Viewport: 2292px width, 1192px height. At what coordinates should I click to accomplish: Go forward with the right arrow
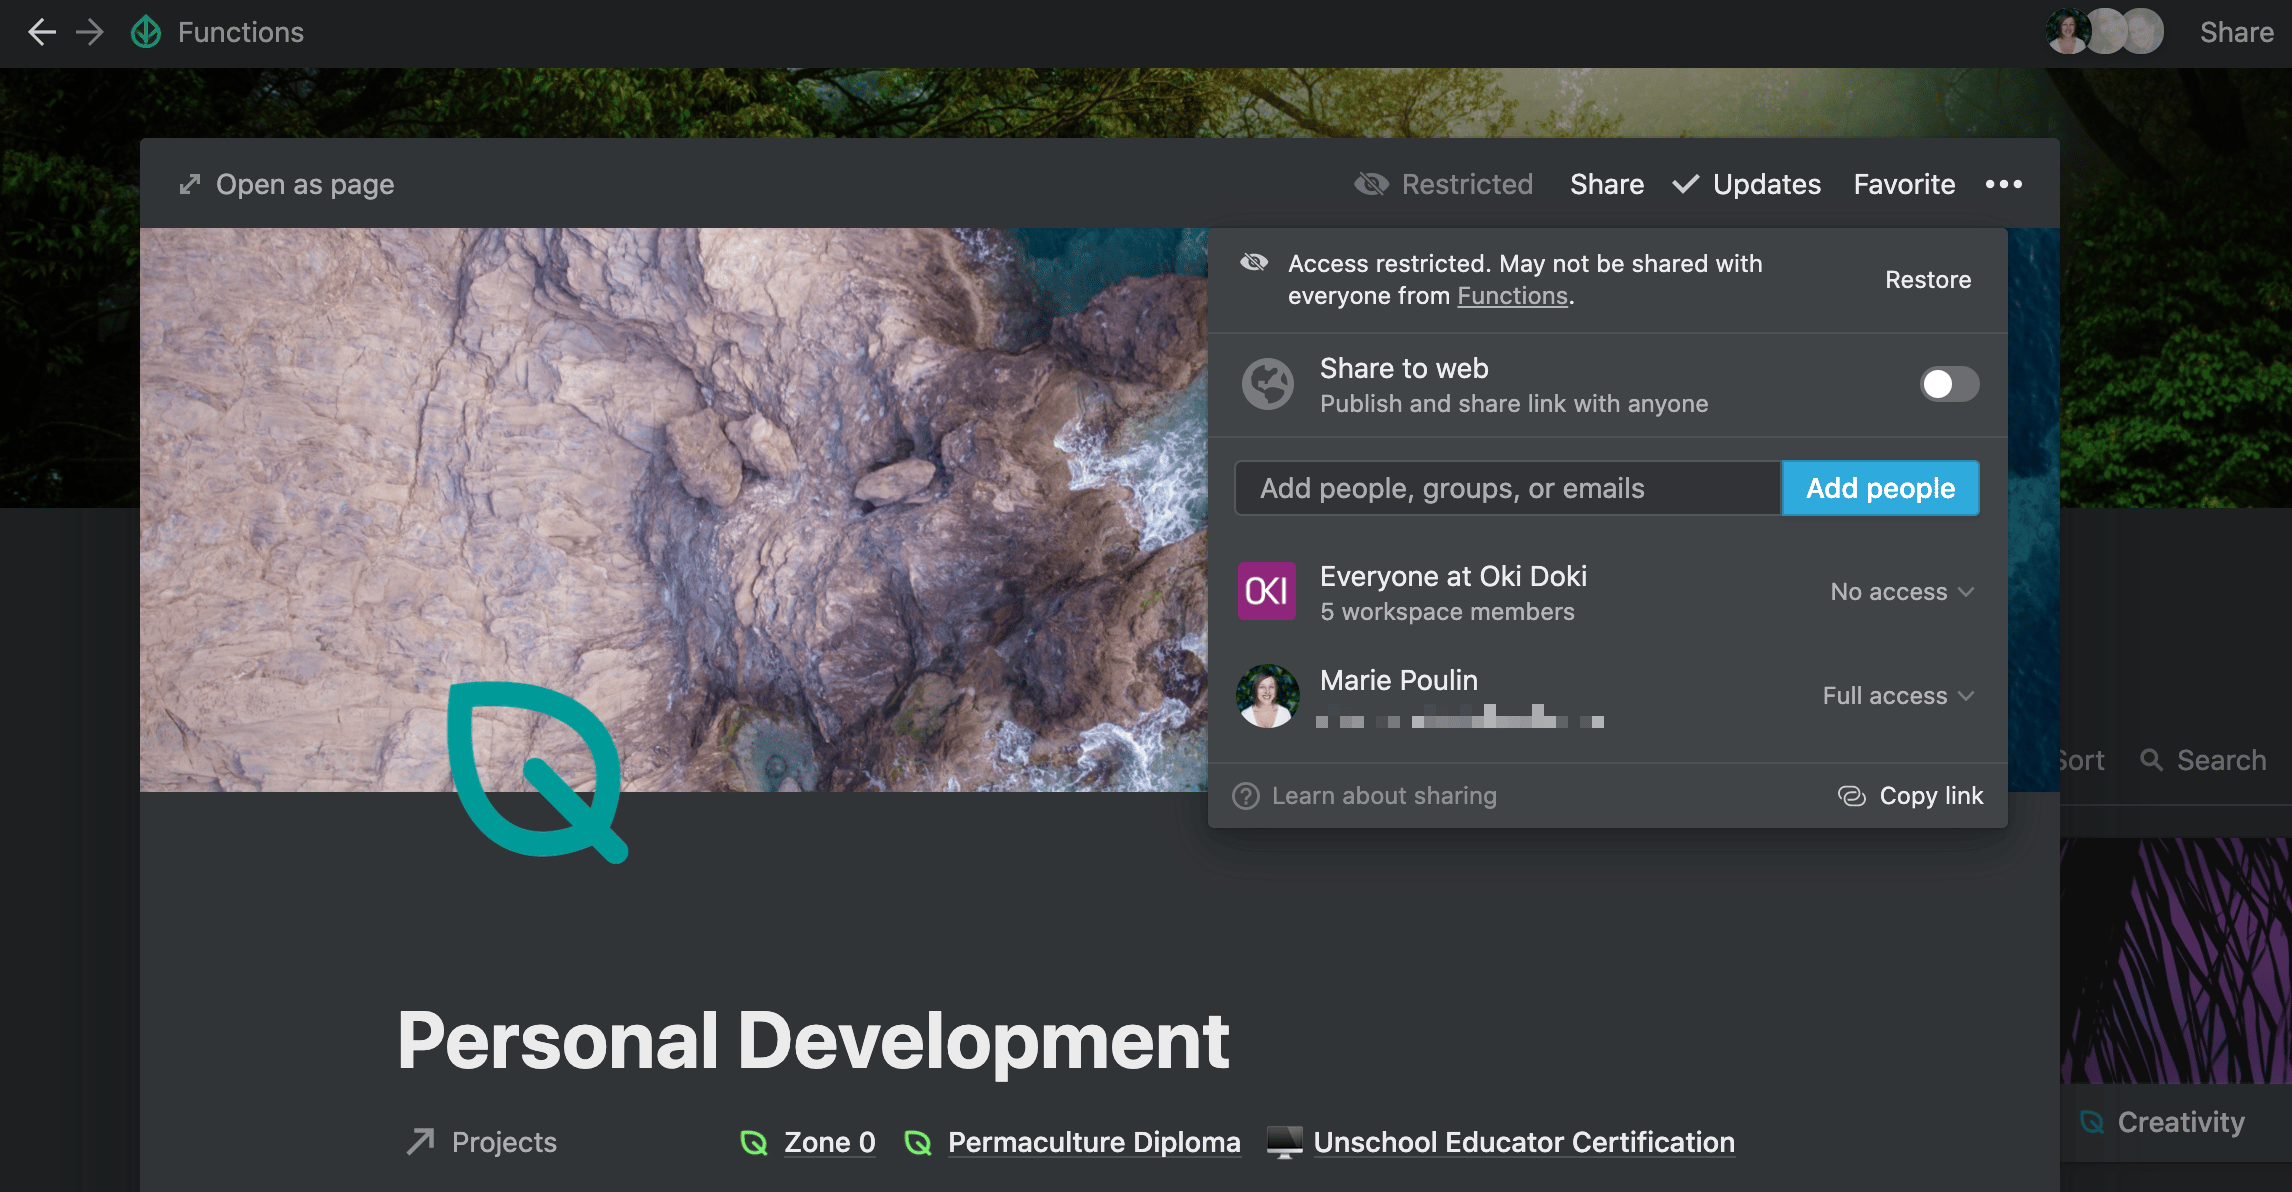tap(90, 32)
